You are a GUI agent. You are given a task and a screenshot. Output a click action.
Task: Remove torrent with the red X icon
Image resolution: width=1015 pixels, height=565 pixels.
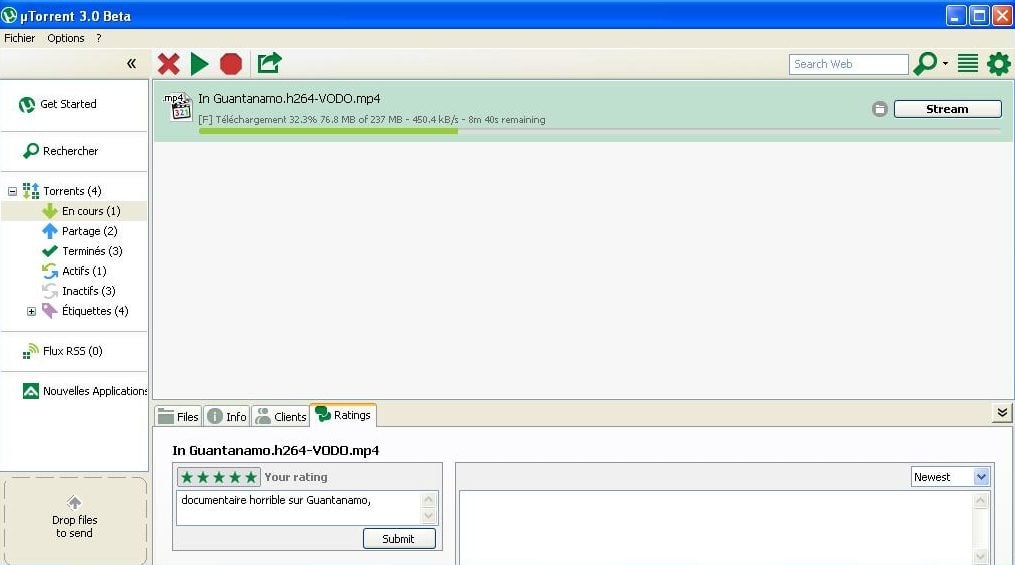click(168, 64)
